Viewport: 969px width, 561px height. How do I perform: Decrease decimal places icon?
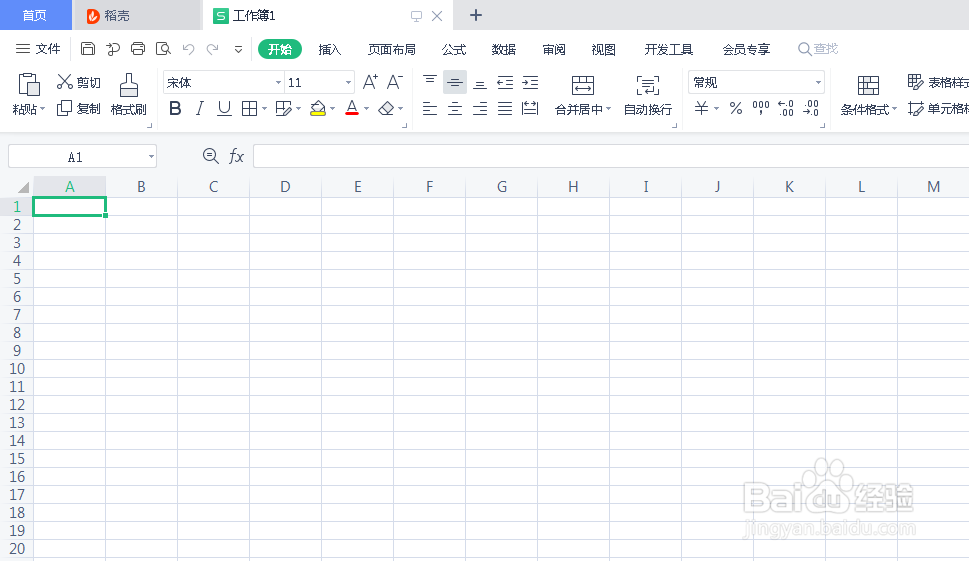(x=811, y=109)
